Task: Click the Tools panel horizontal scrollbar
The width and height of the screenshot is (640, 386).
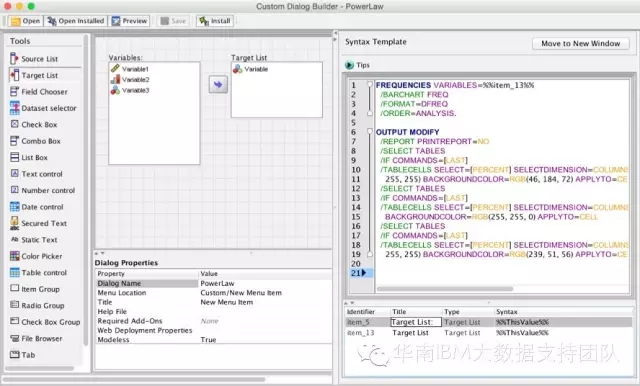Action: tap(39, 368)
